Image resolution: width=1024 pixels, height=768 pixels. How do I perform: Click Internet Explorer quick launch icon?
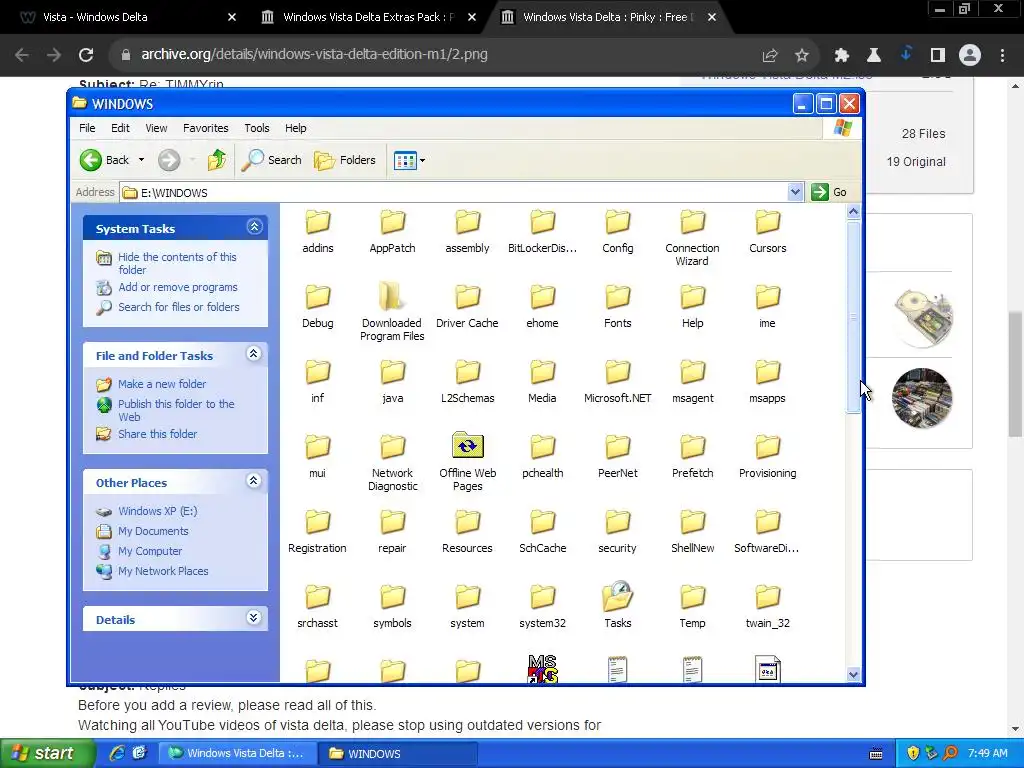click(x=117, y=753)
